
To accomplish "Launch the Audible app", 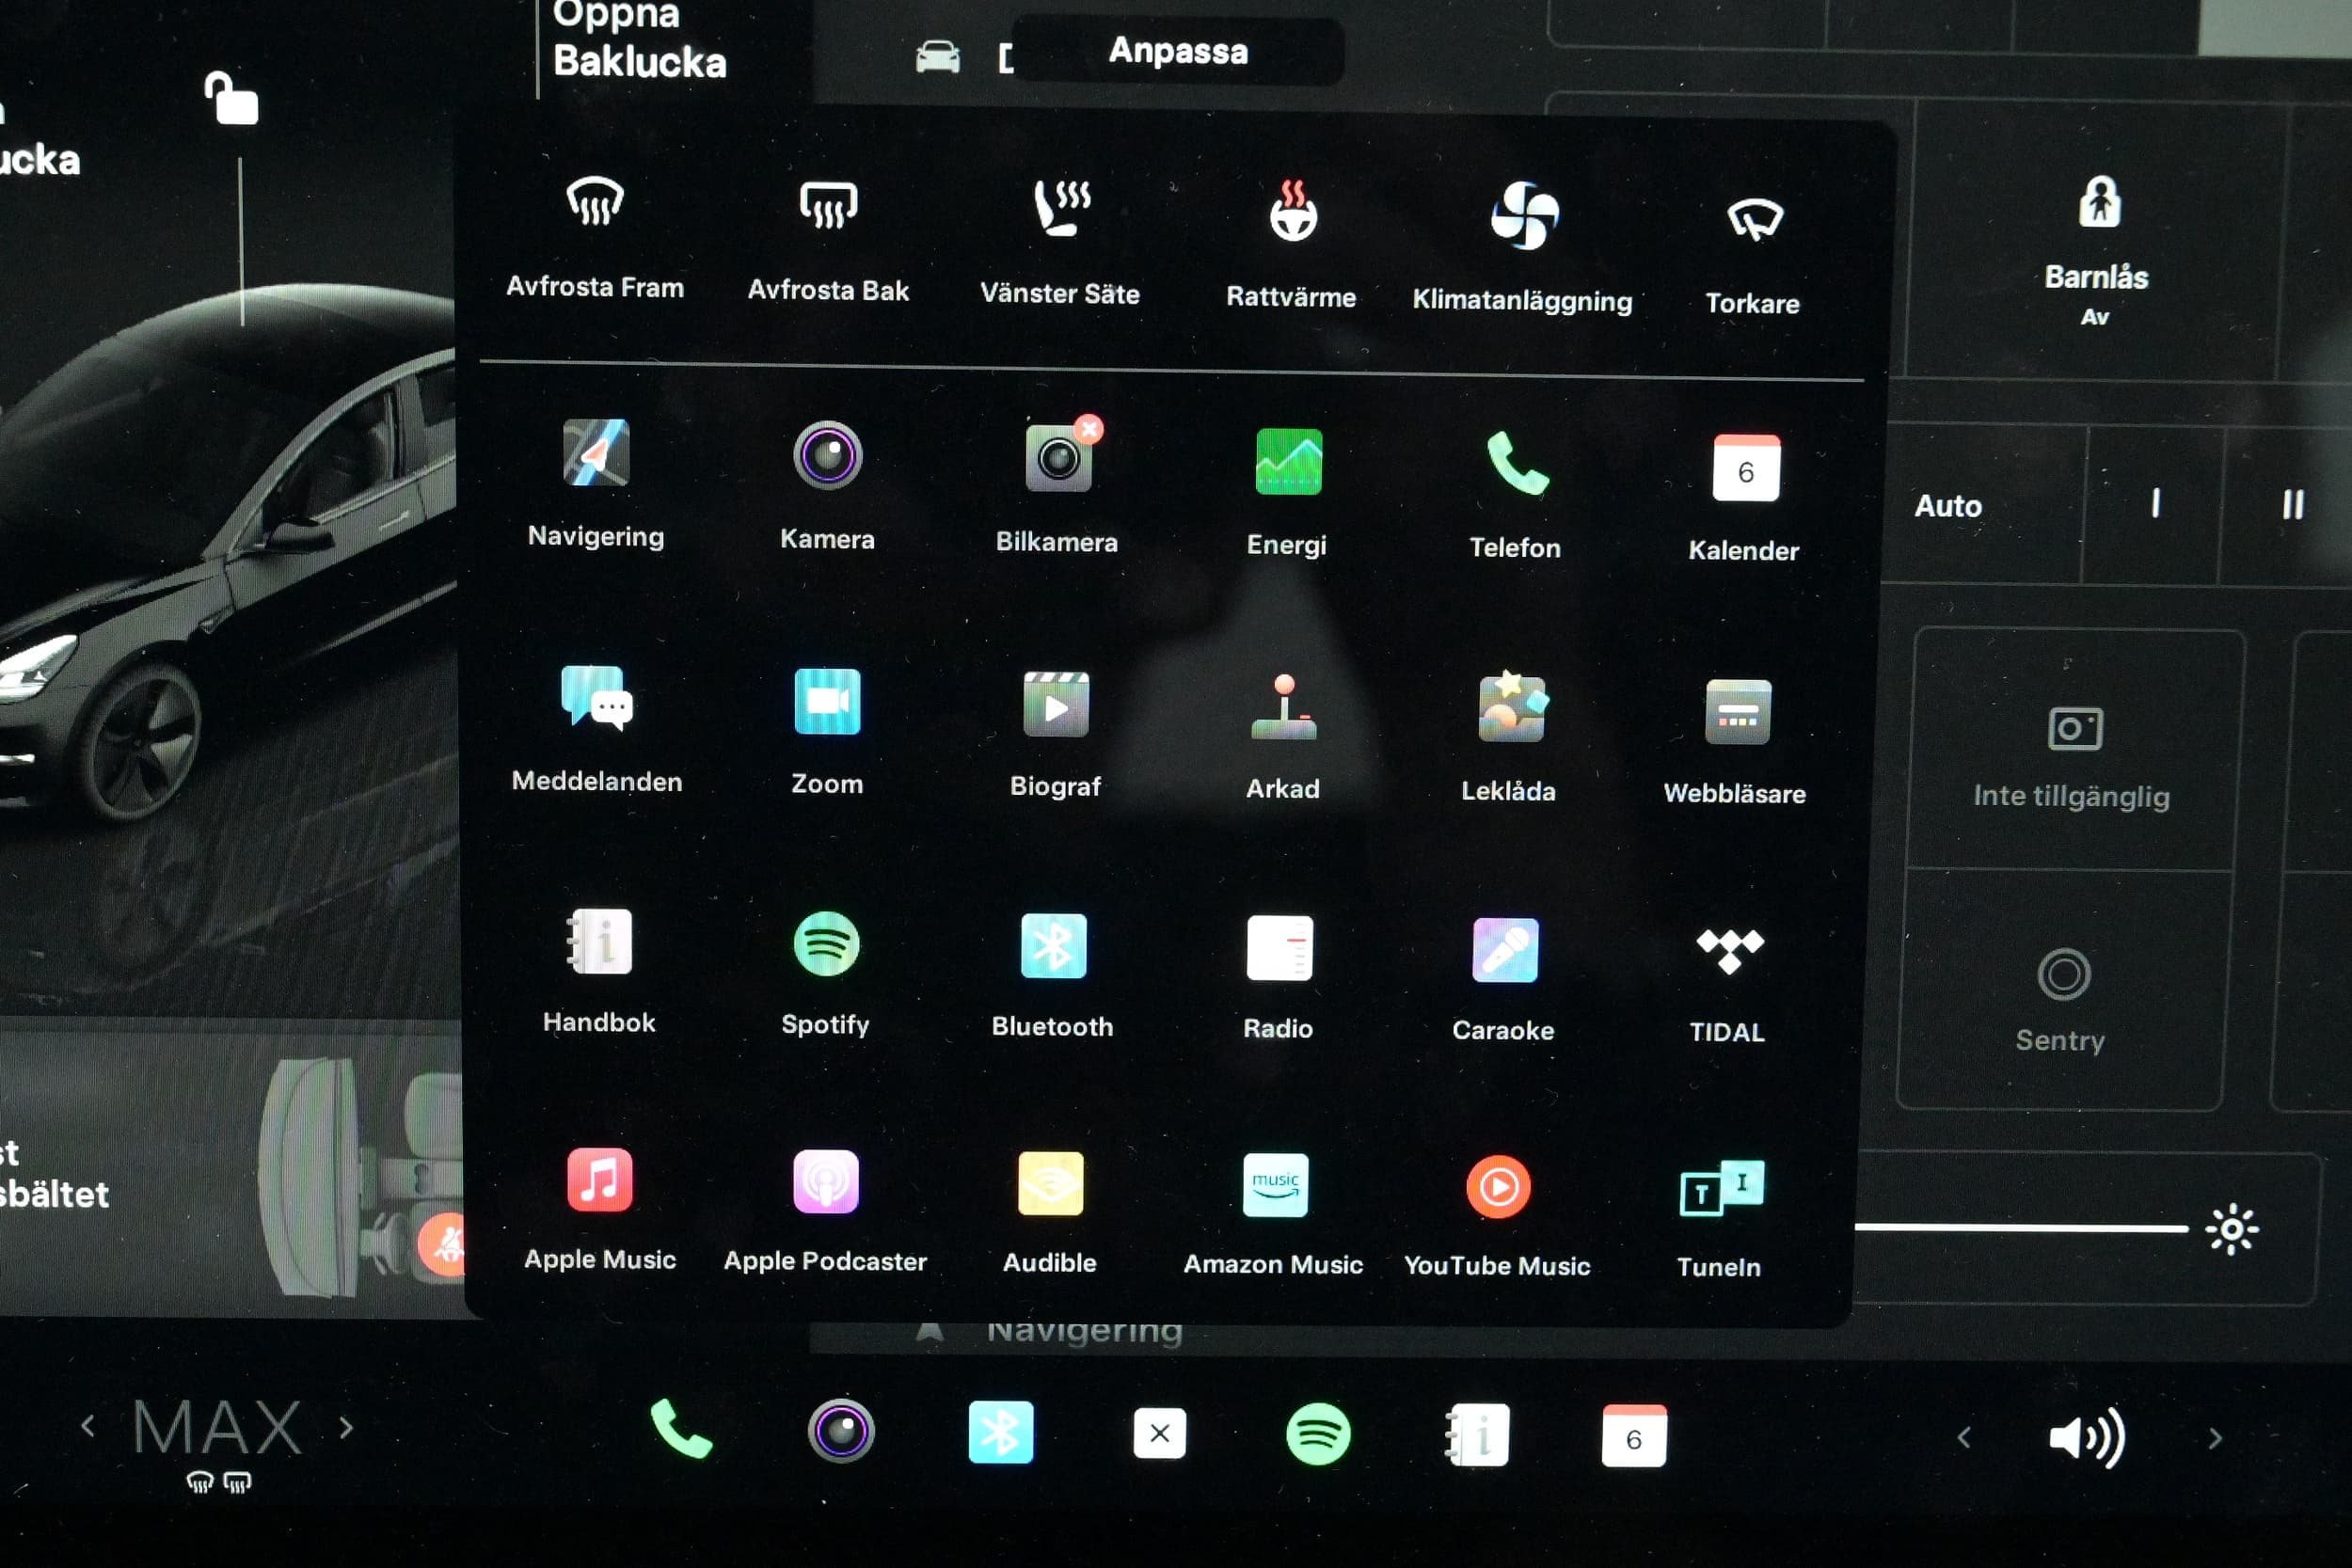I will (1050, 1213).
